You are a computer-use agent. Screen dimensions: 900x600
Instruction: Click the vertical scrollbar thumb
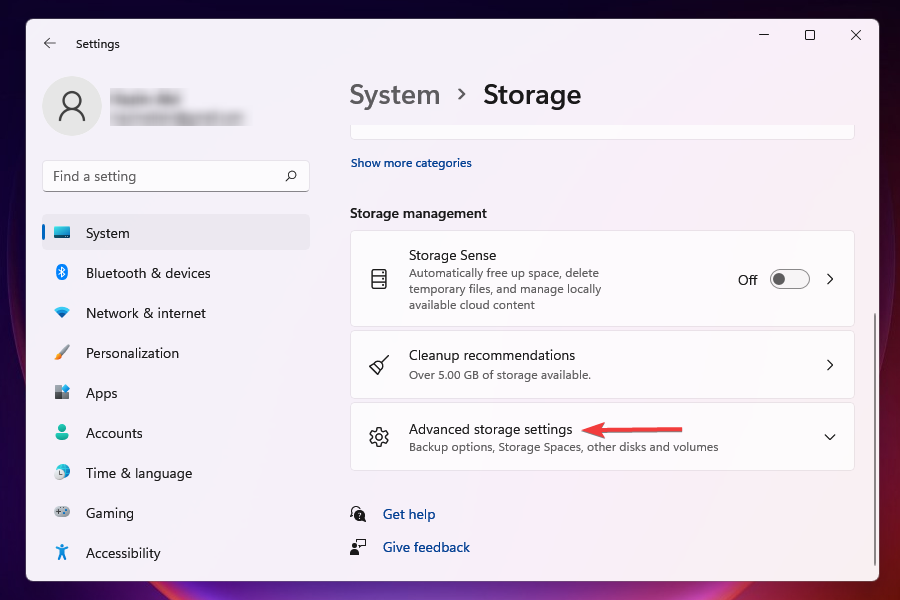875,439
